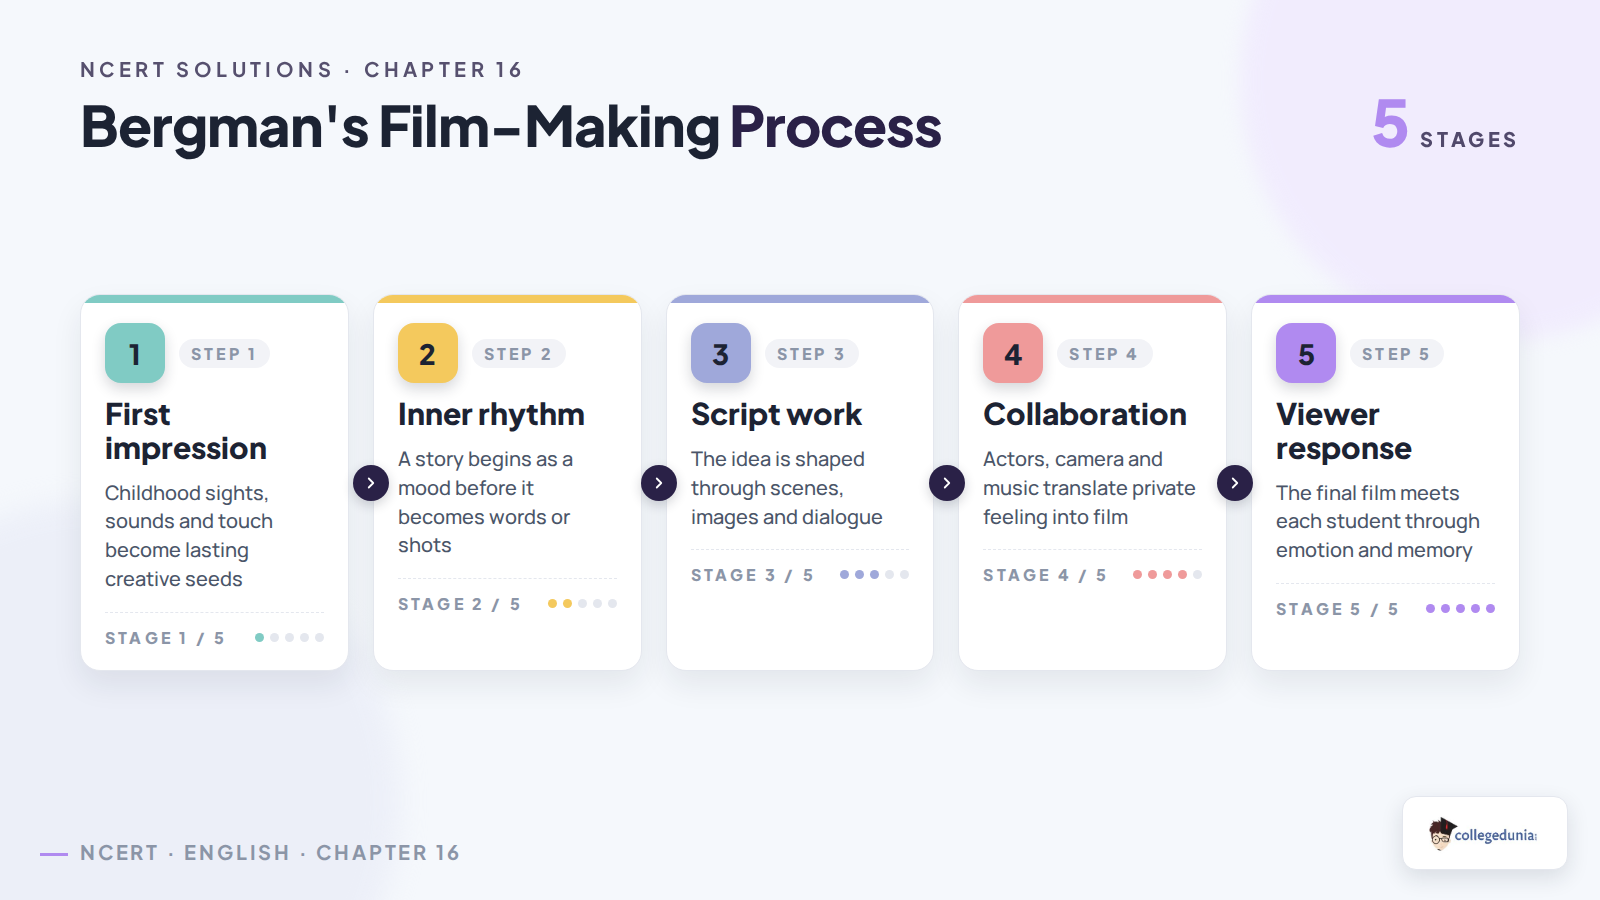Click the 'STAGES' label at top right
1600x900 pixels.
1468,140
